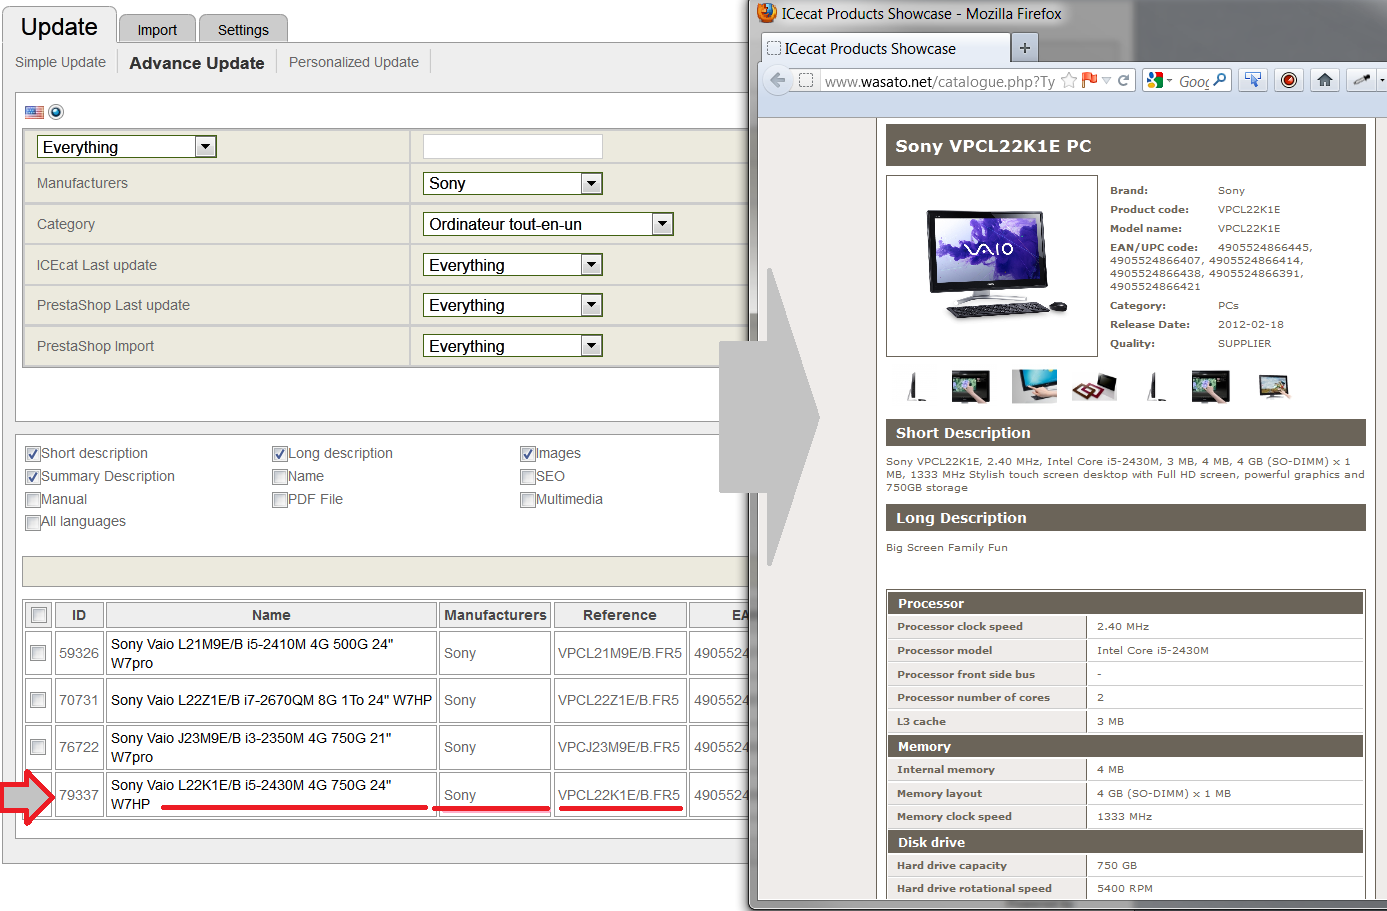
Task: Click text field beside top Everything dropdown
Action: point(513,147)
